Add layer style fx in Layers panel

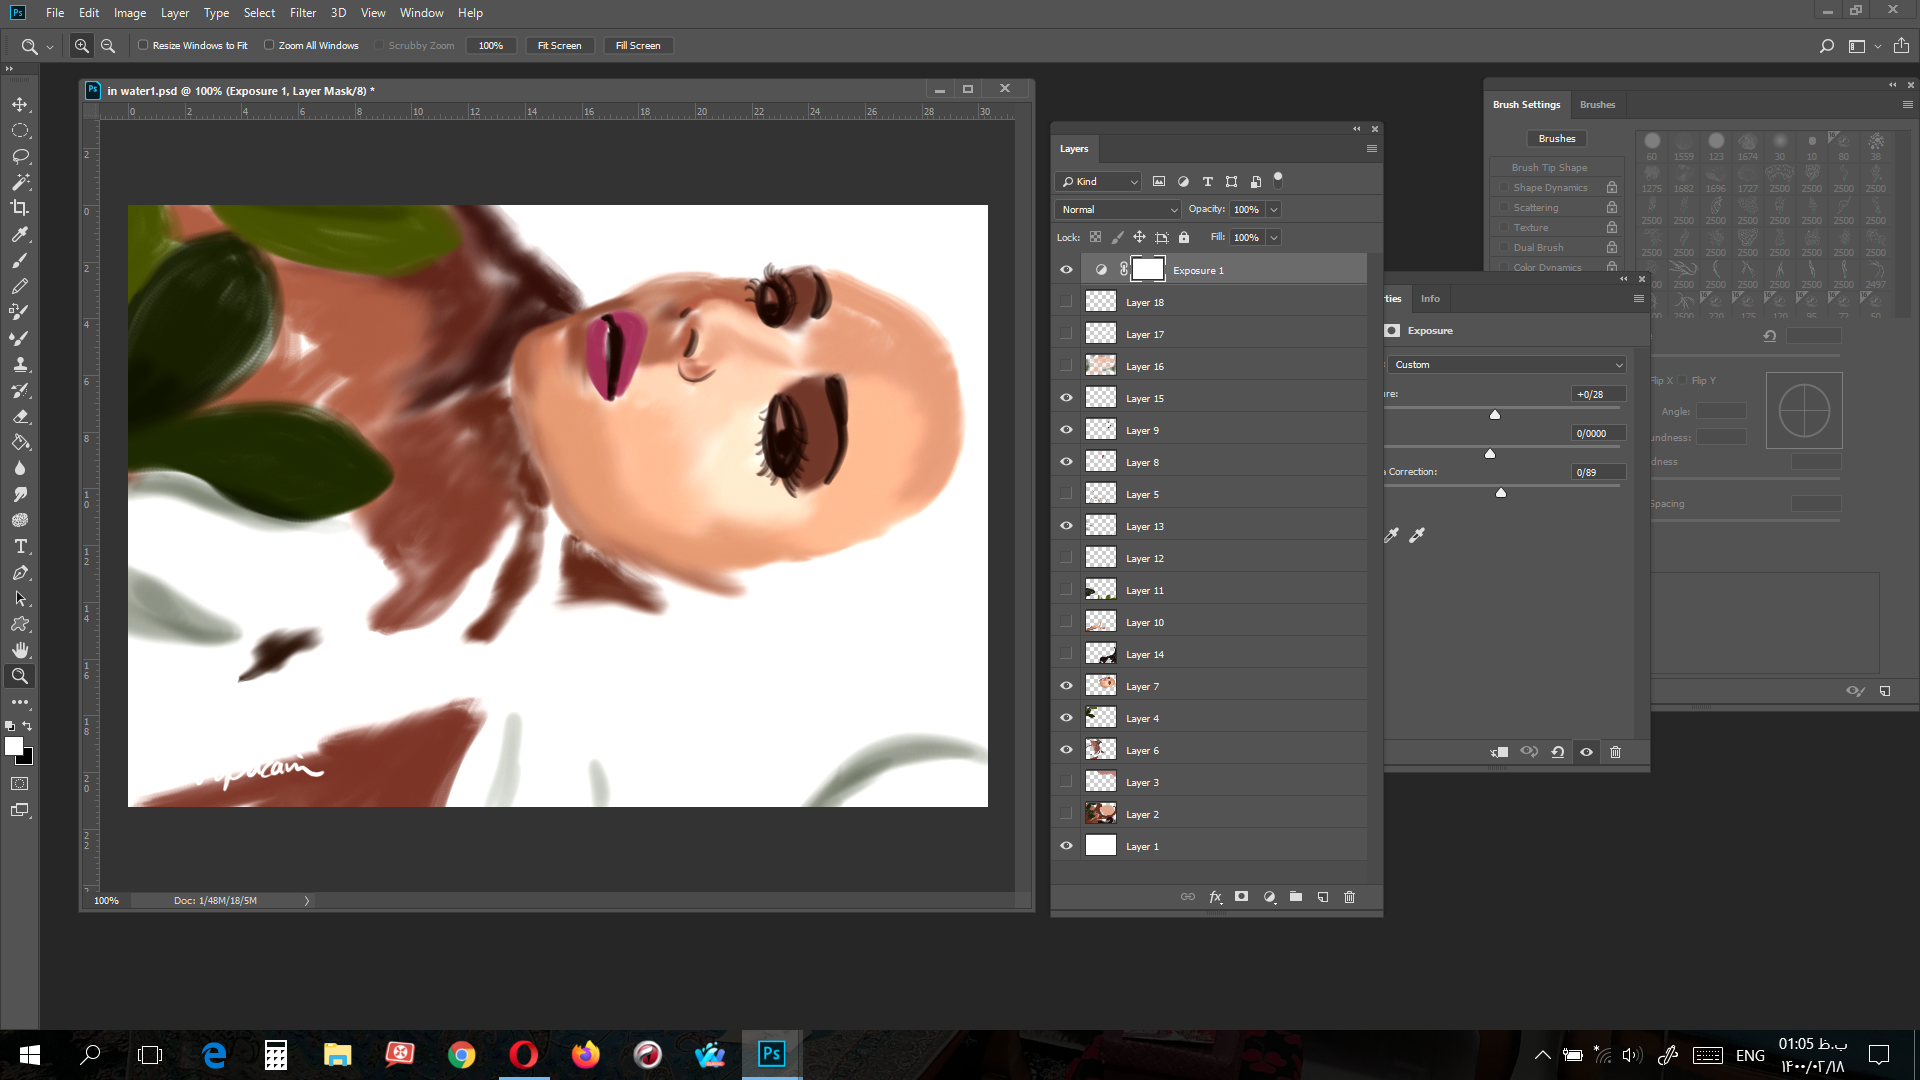point(1215,897)
